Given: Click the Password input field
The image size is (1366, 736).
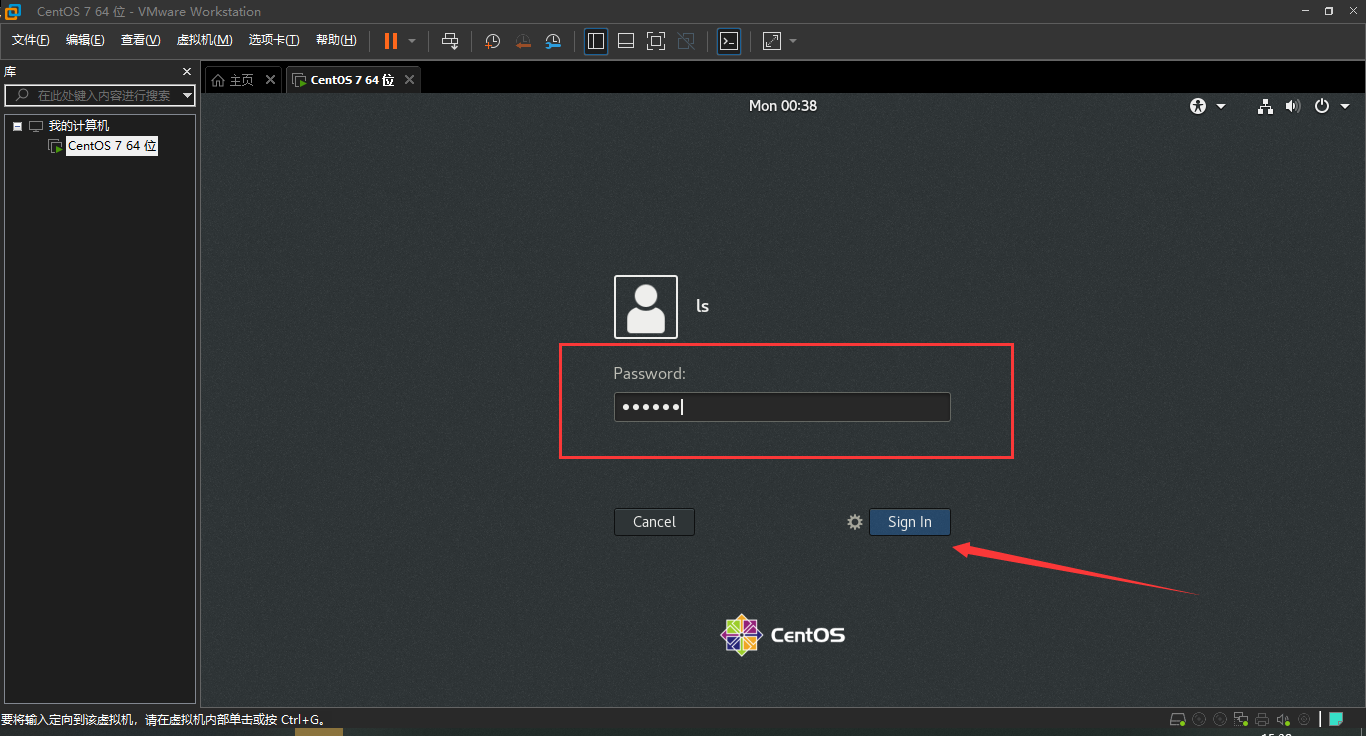Looking at the screenshot, I should 782,407.
